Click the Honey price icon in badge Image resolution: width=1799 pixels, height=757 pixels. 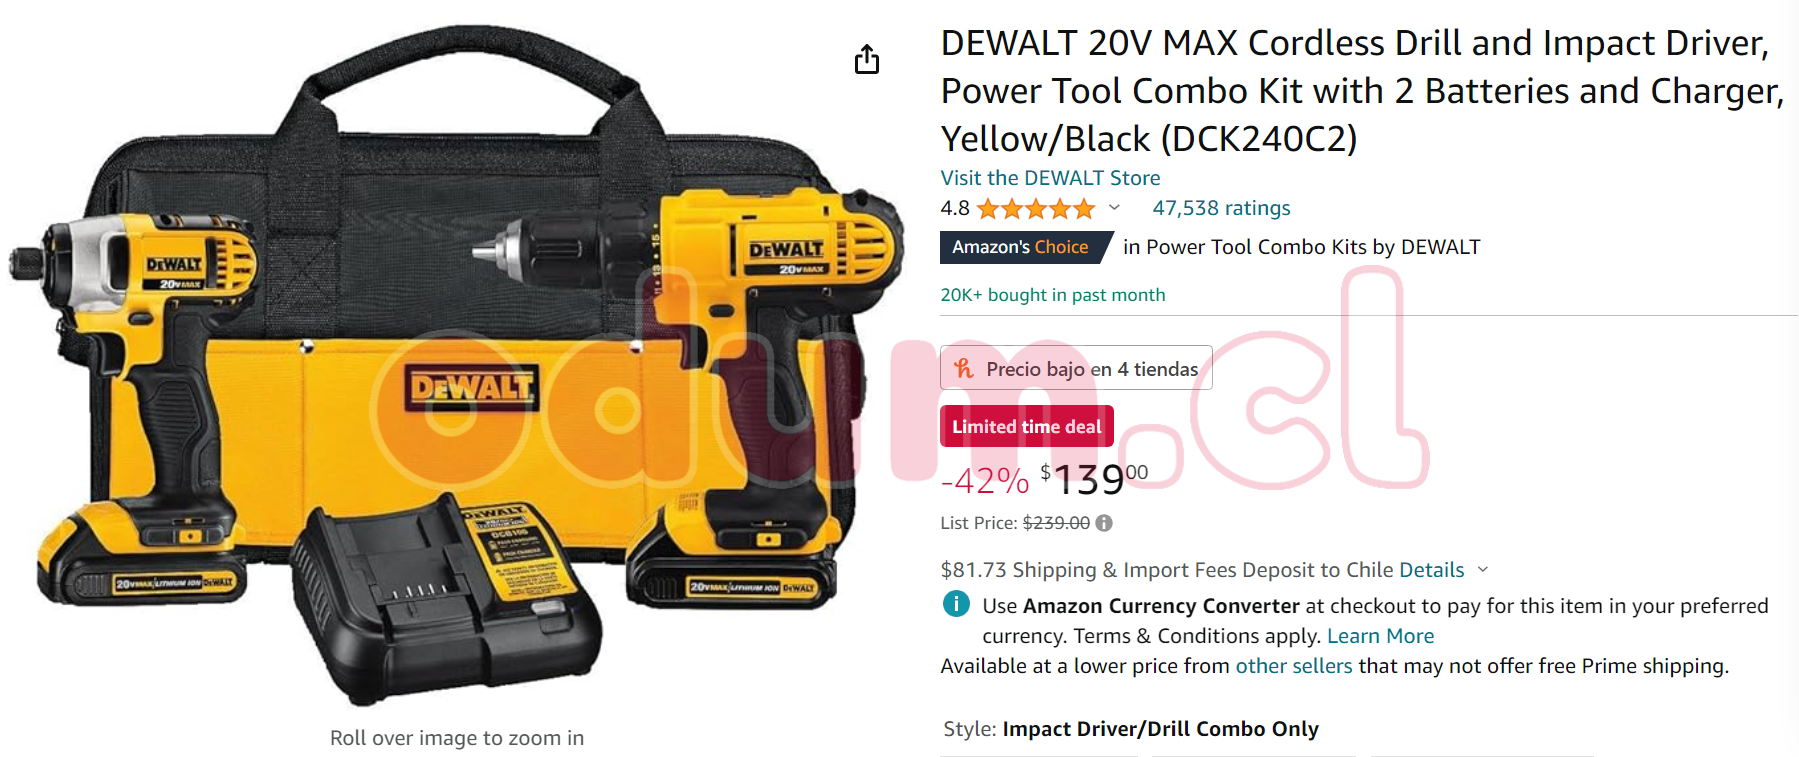tap(964, 369)
